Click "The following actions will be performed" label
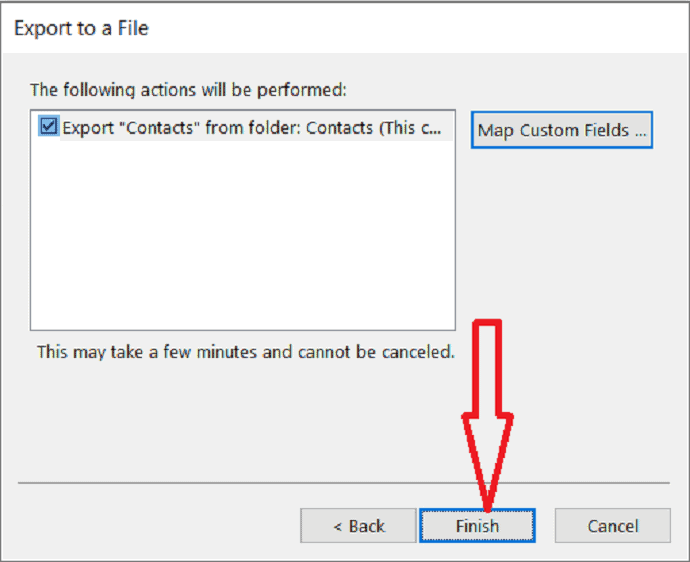The height and width of the screenshot is (562, 690). 188,90
